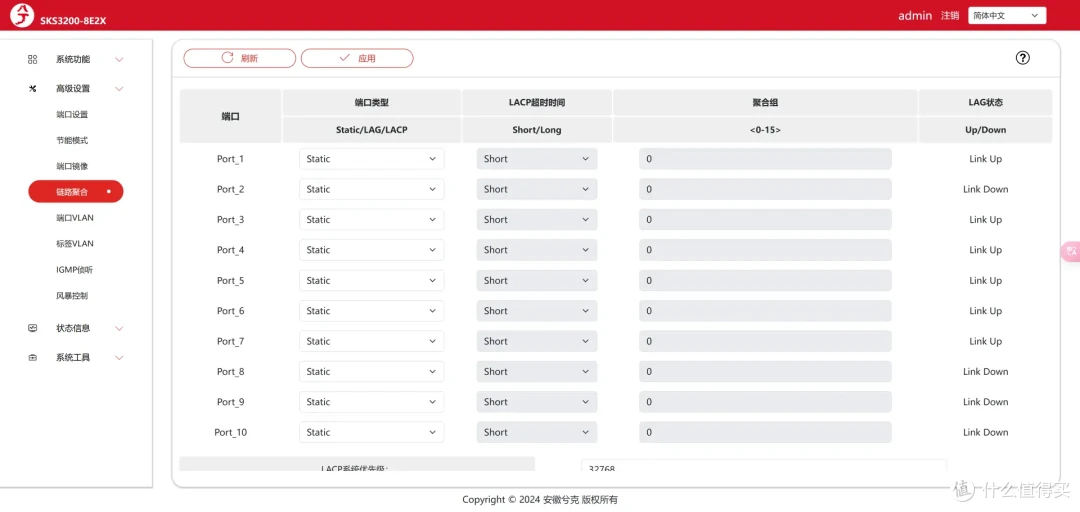Screen dimensions: 1080x512
Task: Open 标签VLAN in sidebar
Action: click(74, 243)
